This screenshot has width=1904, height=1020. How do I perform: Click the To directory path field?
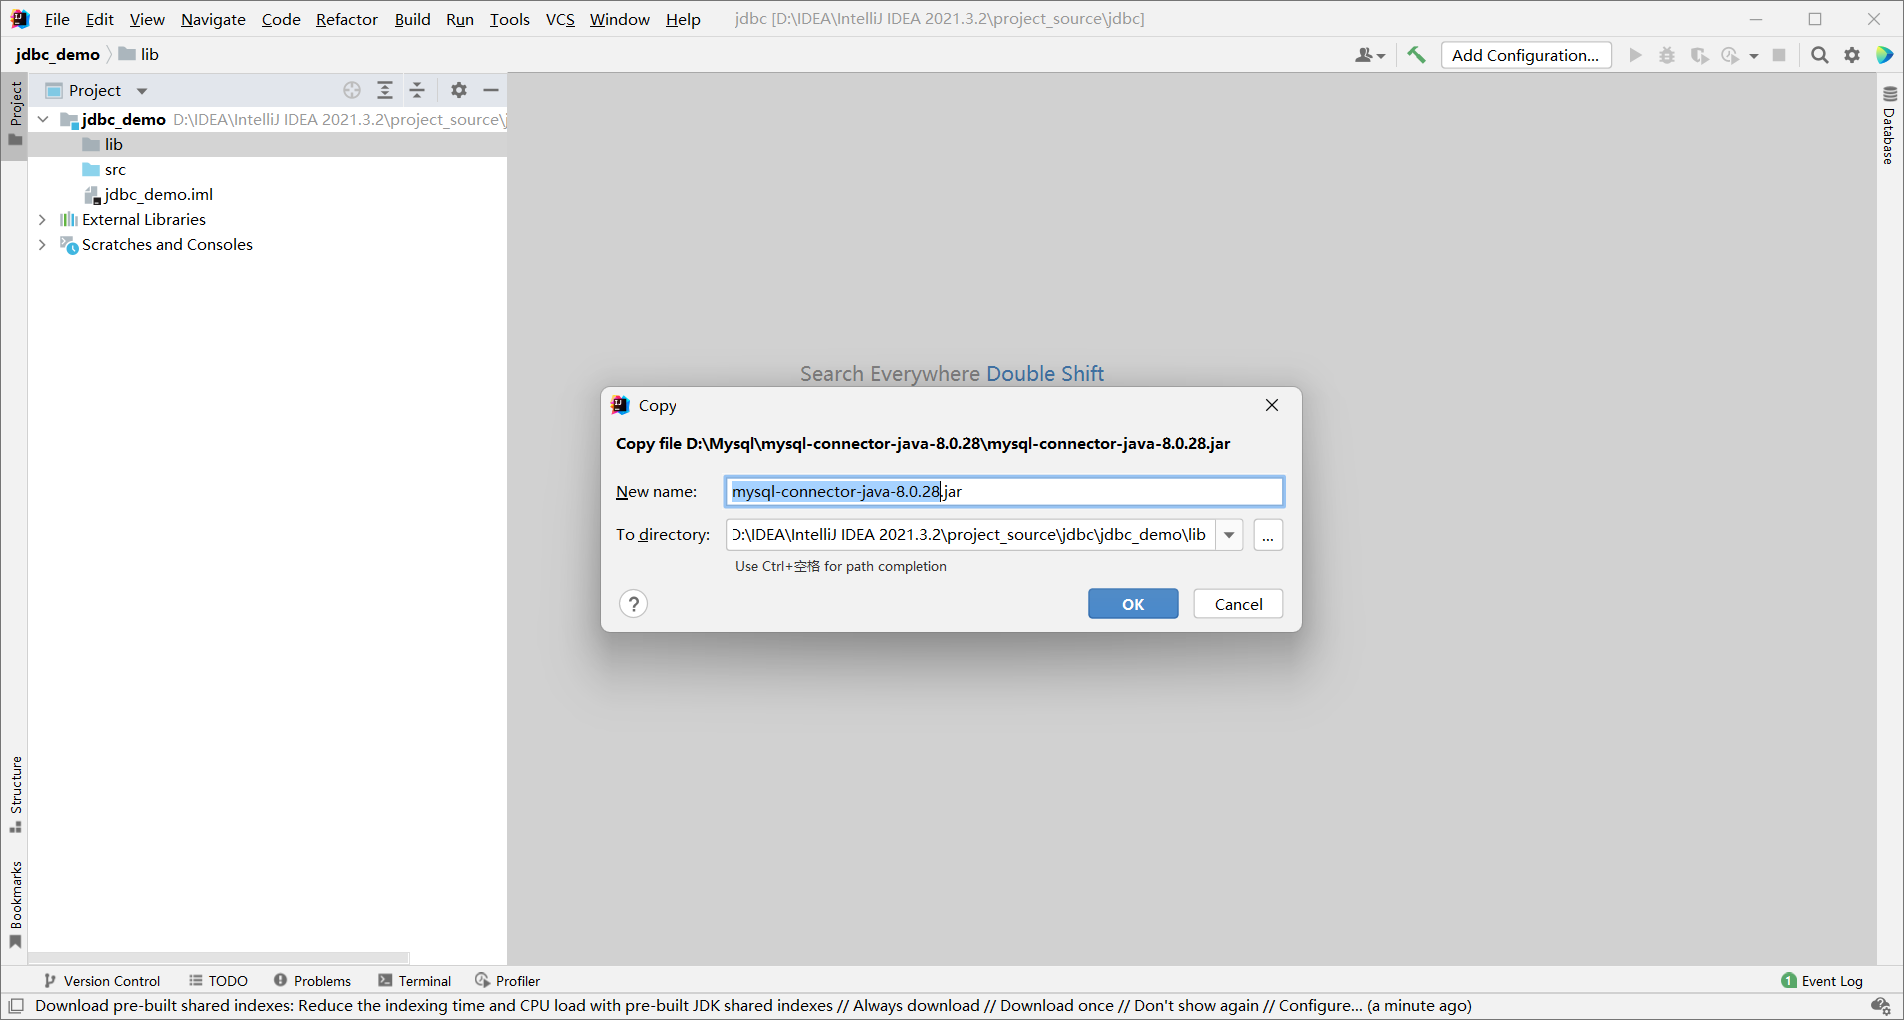tap(970, 535)
